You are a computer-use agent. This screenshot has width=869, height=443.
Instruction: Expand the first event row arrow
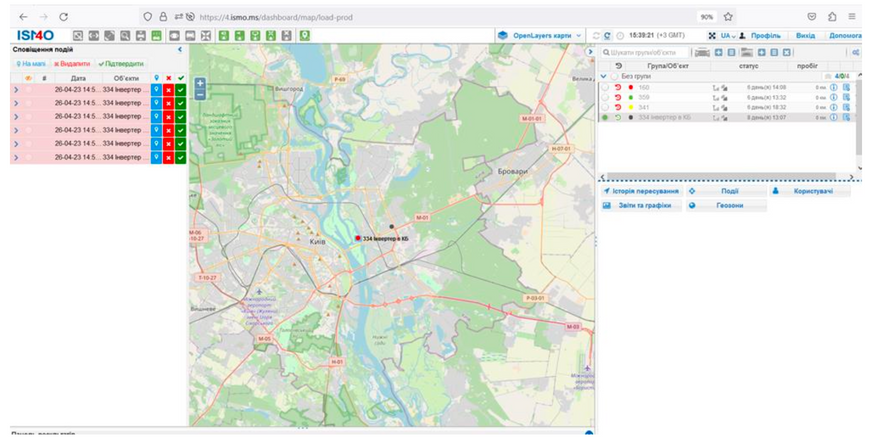click(16, 89)
